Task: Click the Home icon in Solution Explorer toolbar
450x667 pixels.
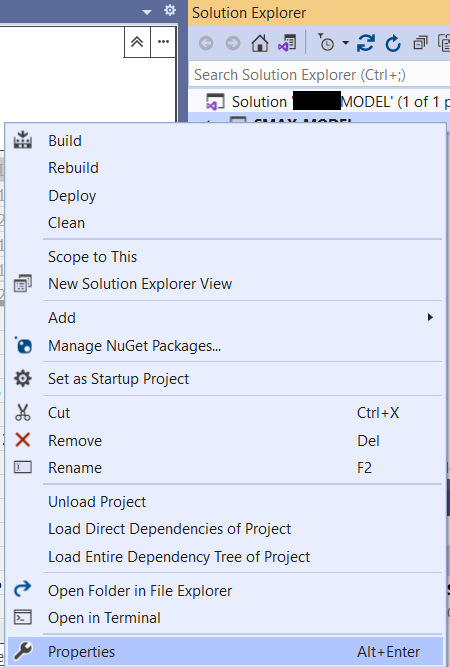Action: [259, 43]
